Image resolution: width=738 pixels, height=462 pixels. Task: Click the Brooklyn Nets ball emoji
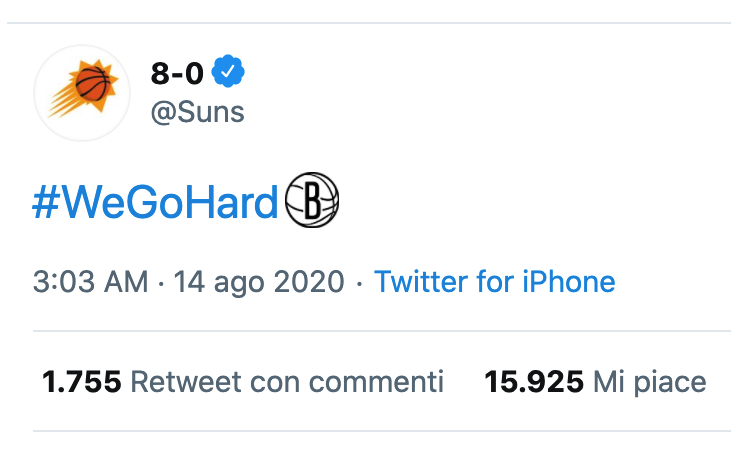click(312, 200)
